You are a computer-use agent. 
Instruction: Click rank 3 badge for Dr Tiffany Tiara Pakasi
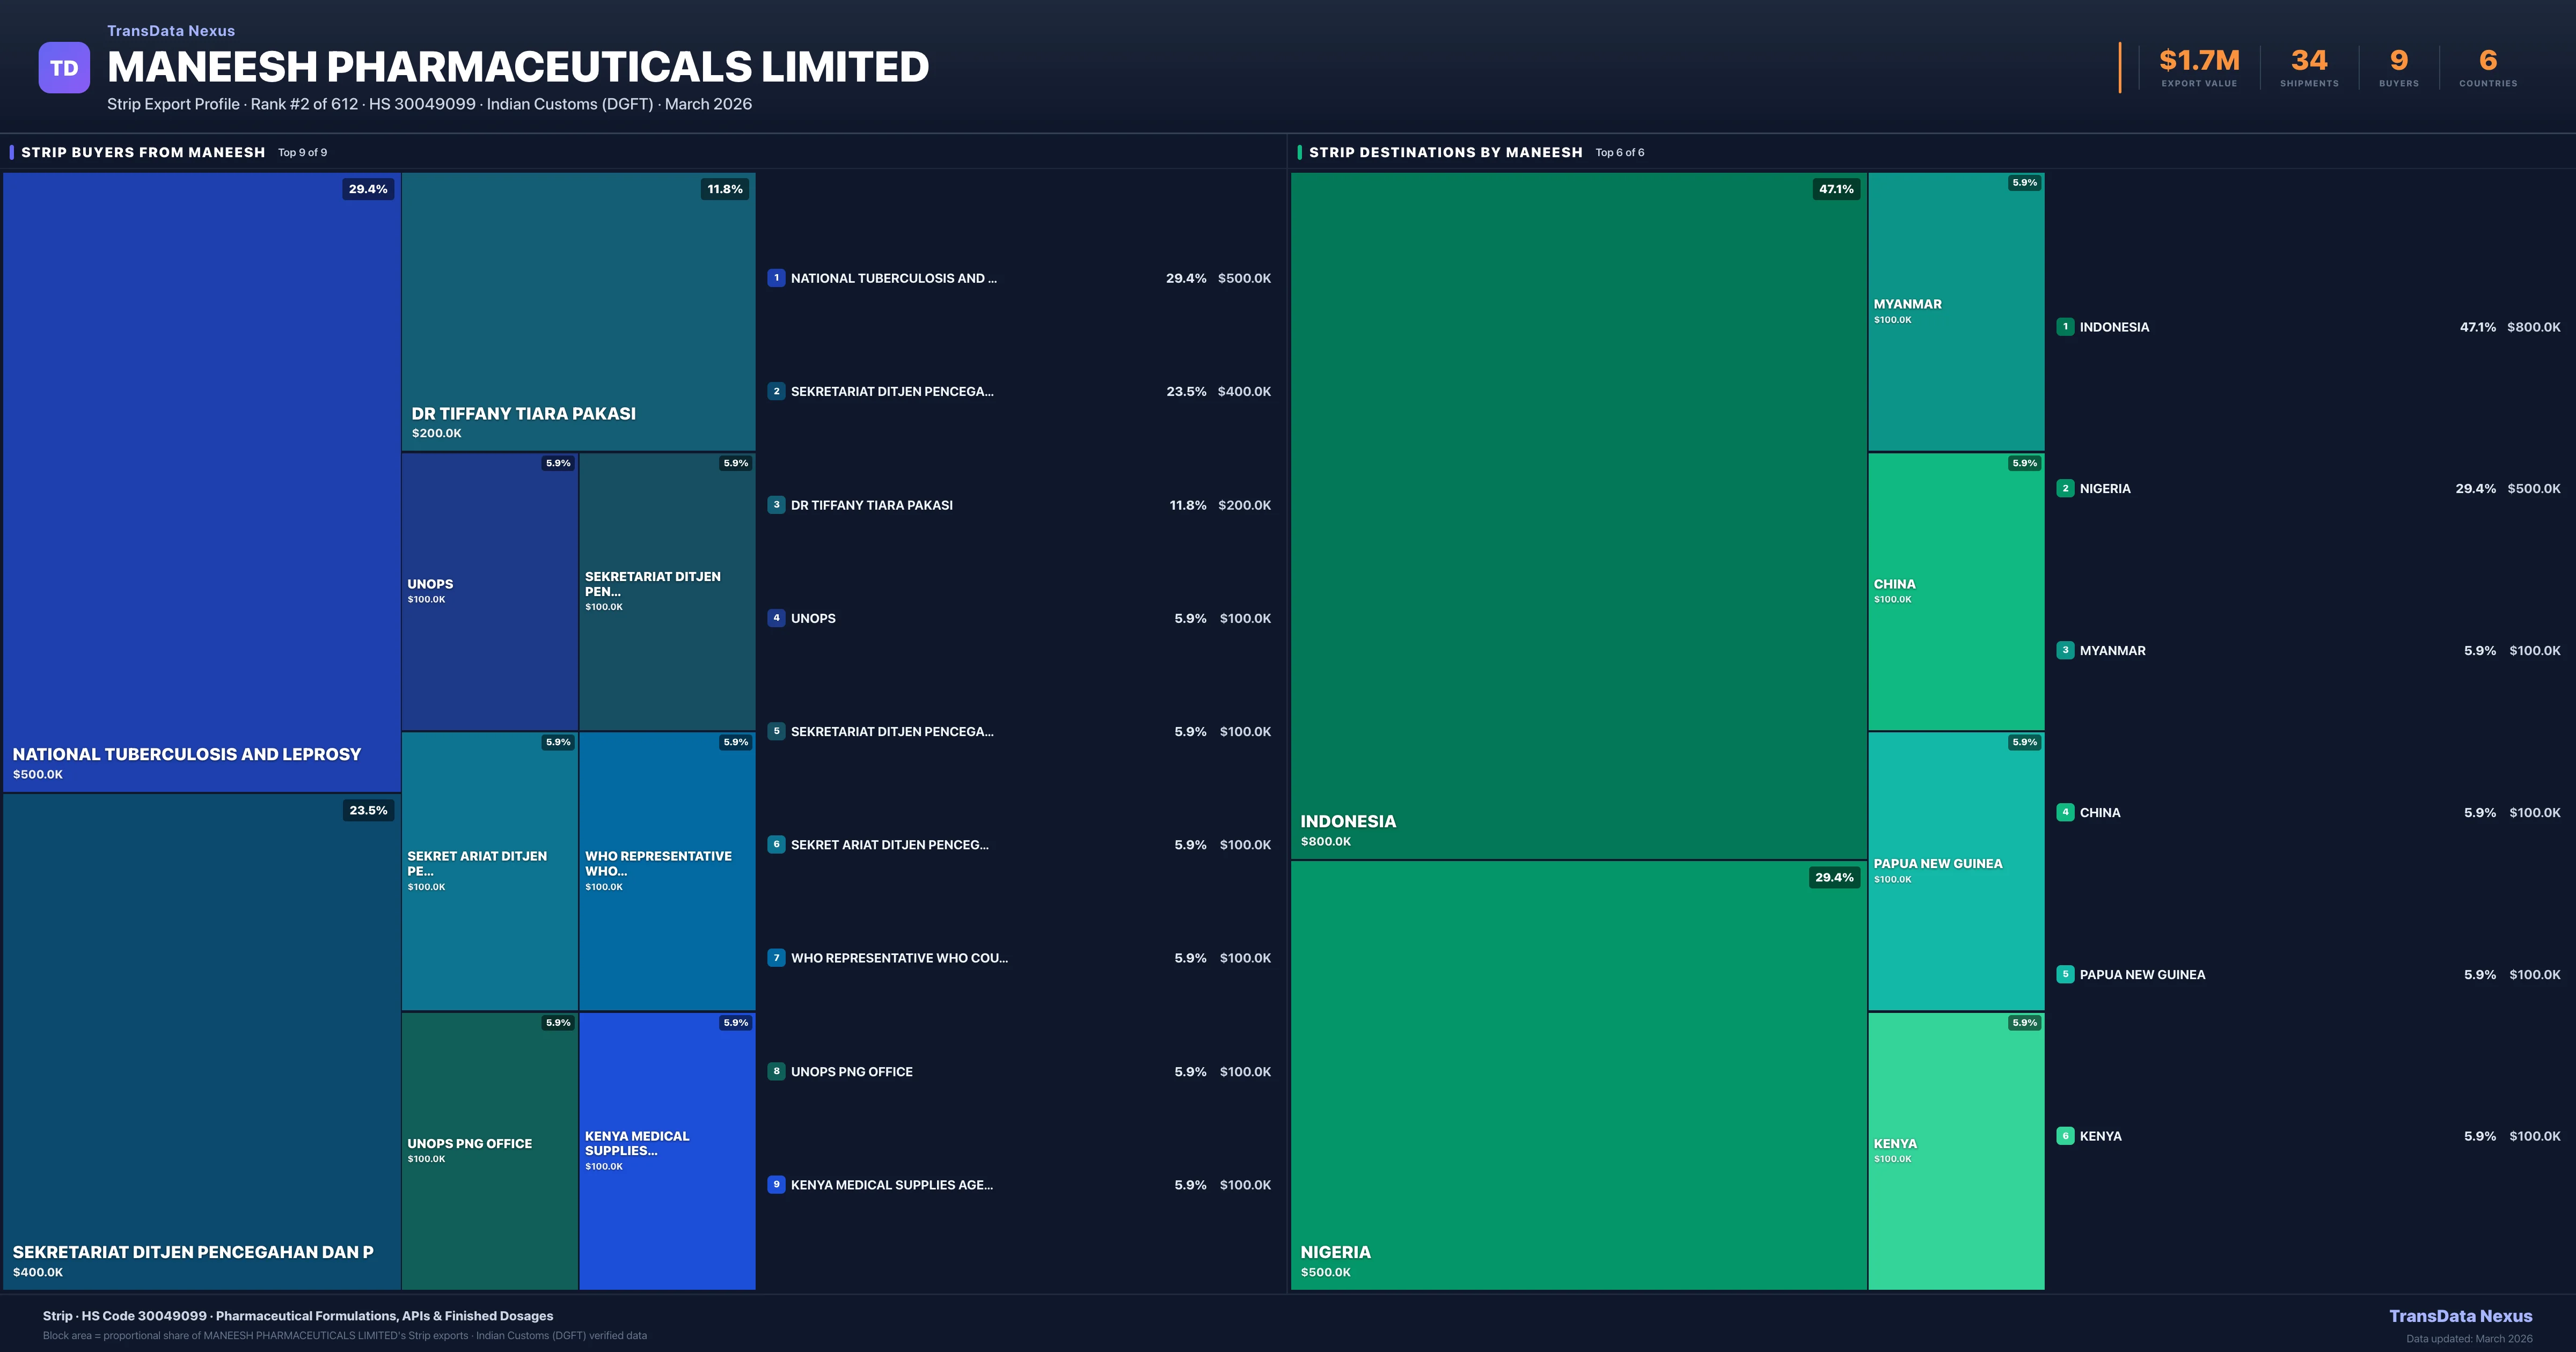click(776, 505)
